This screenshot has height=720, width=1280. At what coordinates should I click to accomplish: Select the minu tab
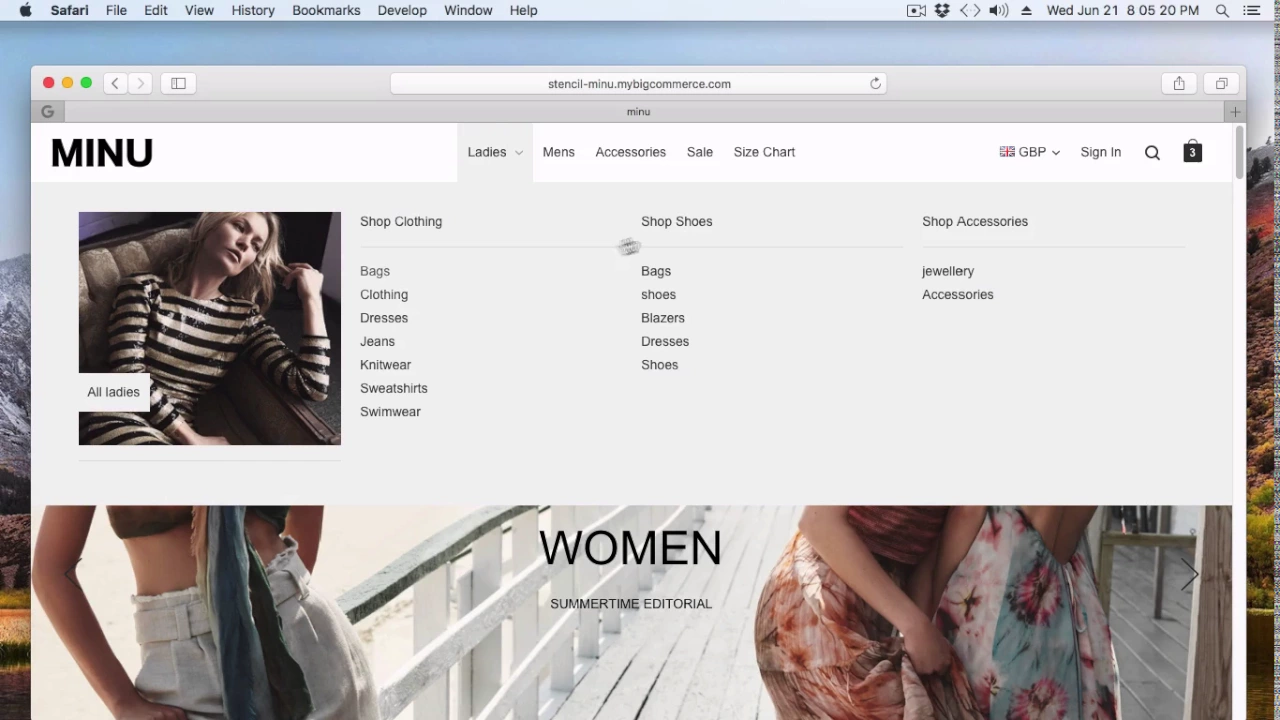click(x=638, y=112)
